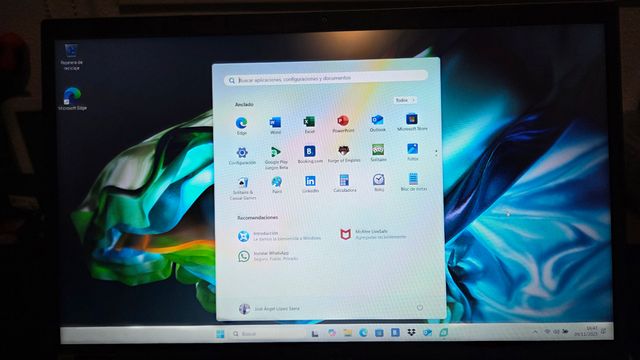The width and height of the screenshot is (640, 360).
Task: Open Microsoft Edge desktop shortcut
Action: point(72,98)
